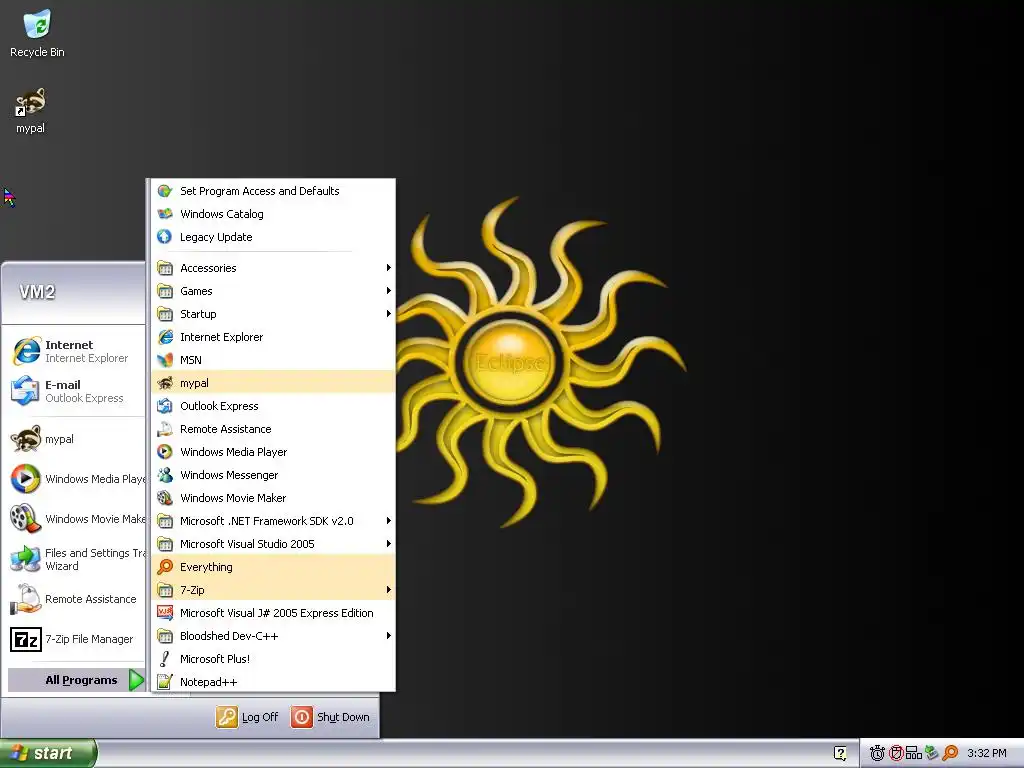1024x768 pixels.
Task: Click the "Windows Messenger" text label
Action: (229, 475)
